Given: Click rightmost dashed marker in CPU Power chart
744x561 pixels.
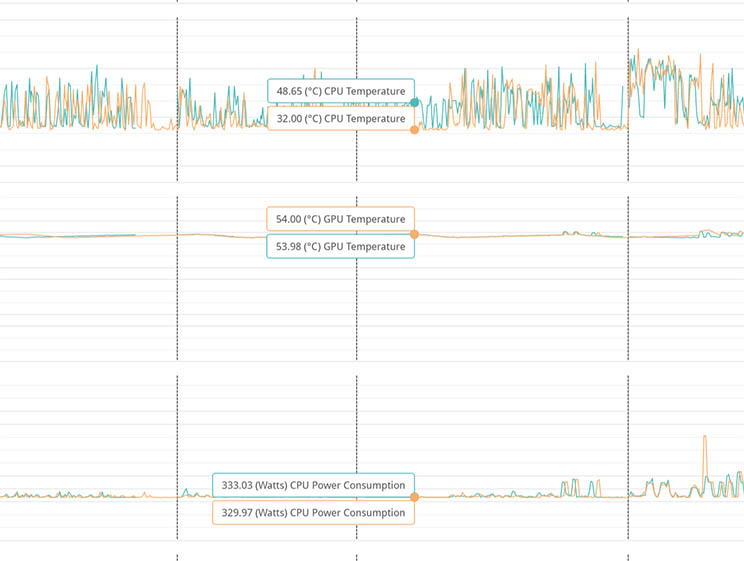Looking at the screenshot, I should coord(628,430).
